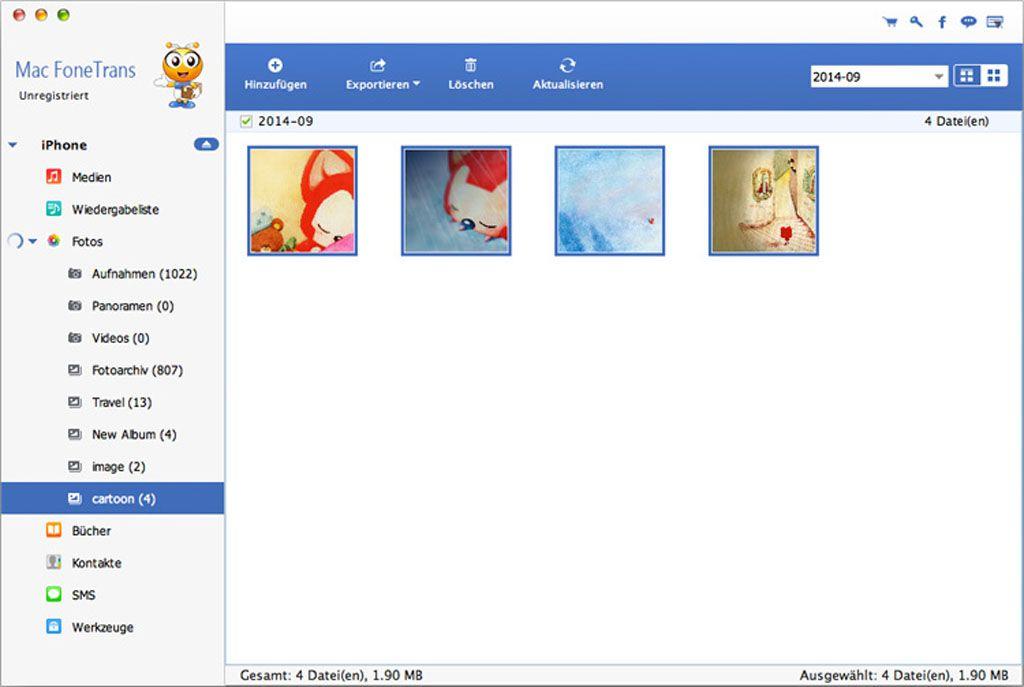Click Hinzufügen to add photos
This screenshot has width=1024, height=687.
tap(275, 74)
